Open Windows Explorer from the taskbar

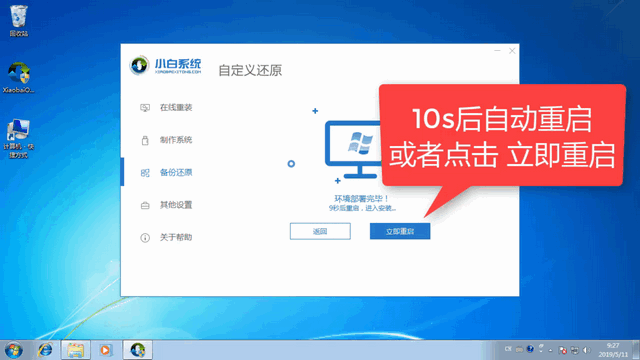click(x=76, y=350)
